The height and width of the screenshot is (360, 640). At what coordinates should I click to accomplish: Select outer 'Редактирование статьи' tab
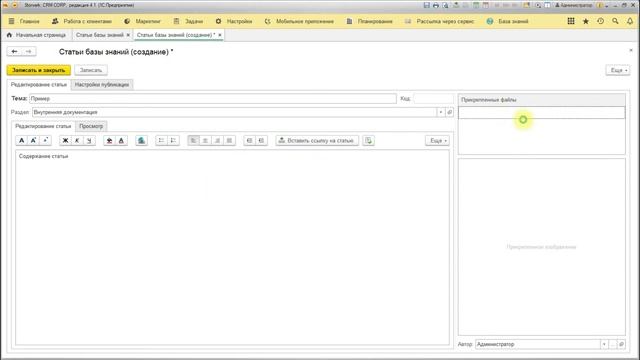39,84
